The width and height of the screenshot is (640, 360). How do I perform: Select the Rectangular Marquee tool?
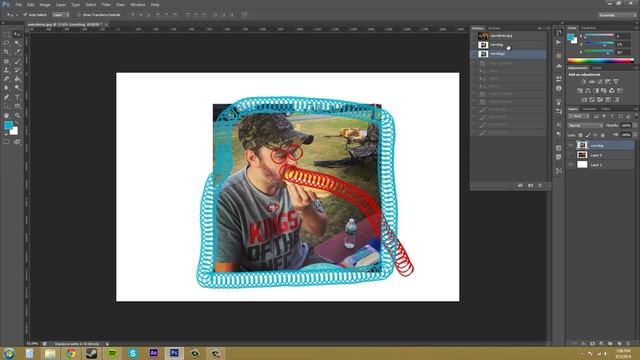pyautogui.click(x=6, y=35)
